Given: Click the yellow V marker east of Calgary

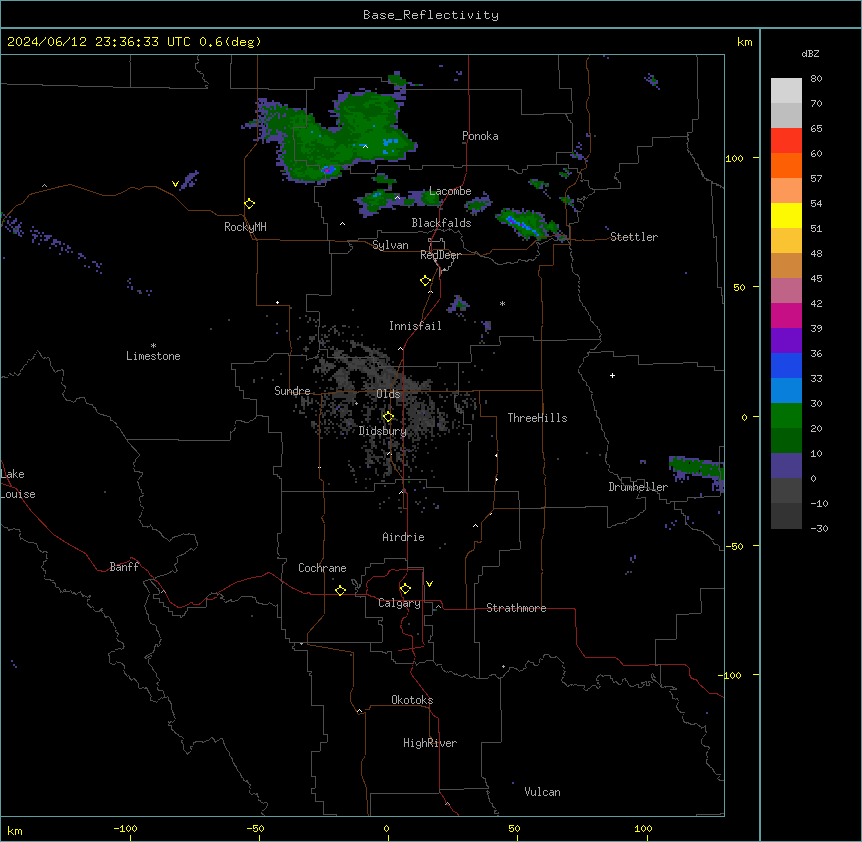Looking at the screenshot, I should (x=429, y=584).
